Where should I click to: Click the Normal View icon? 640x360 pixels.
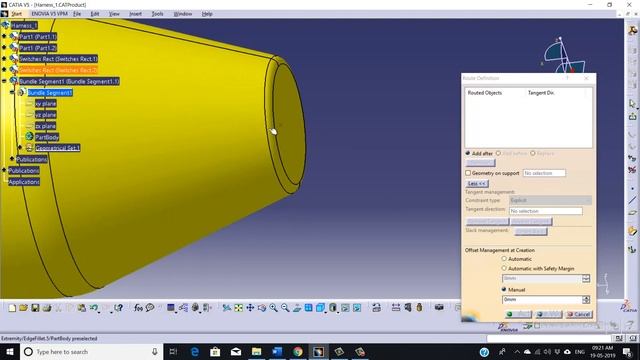coord(297,308)
